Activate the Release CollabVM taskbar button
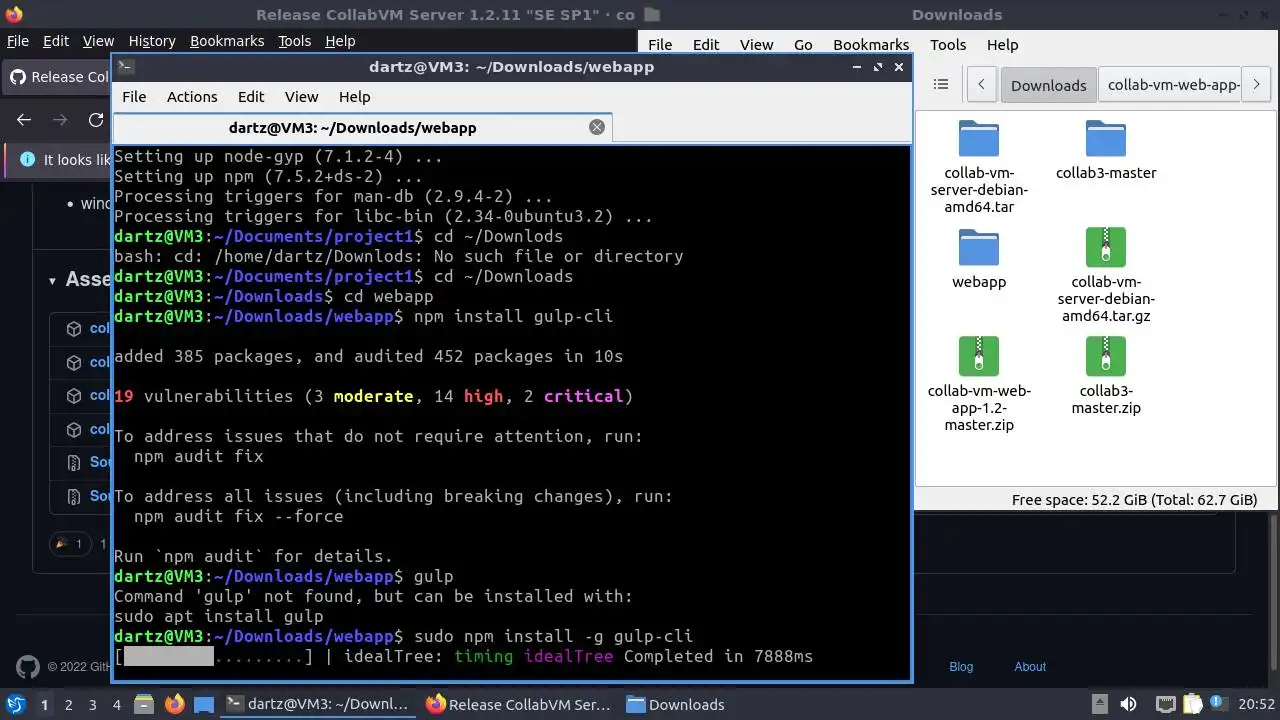Viewport: 1280px width, 720px height. point(519,704)
